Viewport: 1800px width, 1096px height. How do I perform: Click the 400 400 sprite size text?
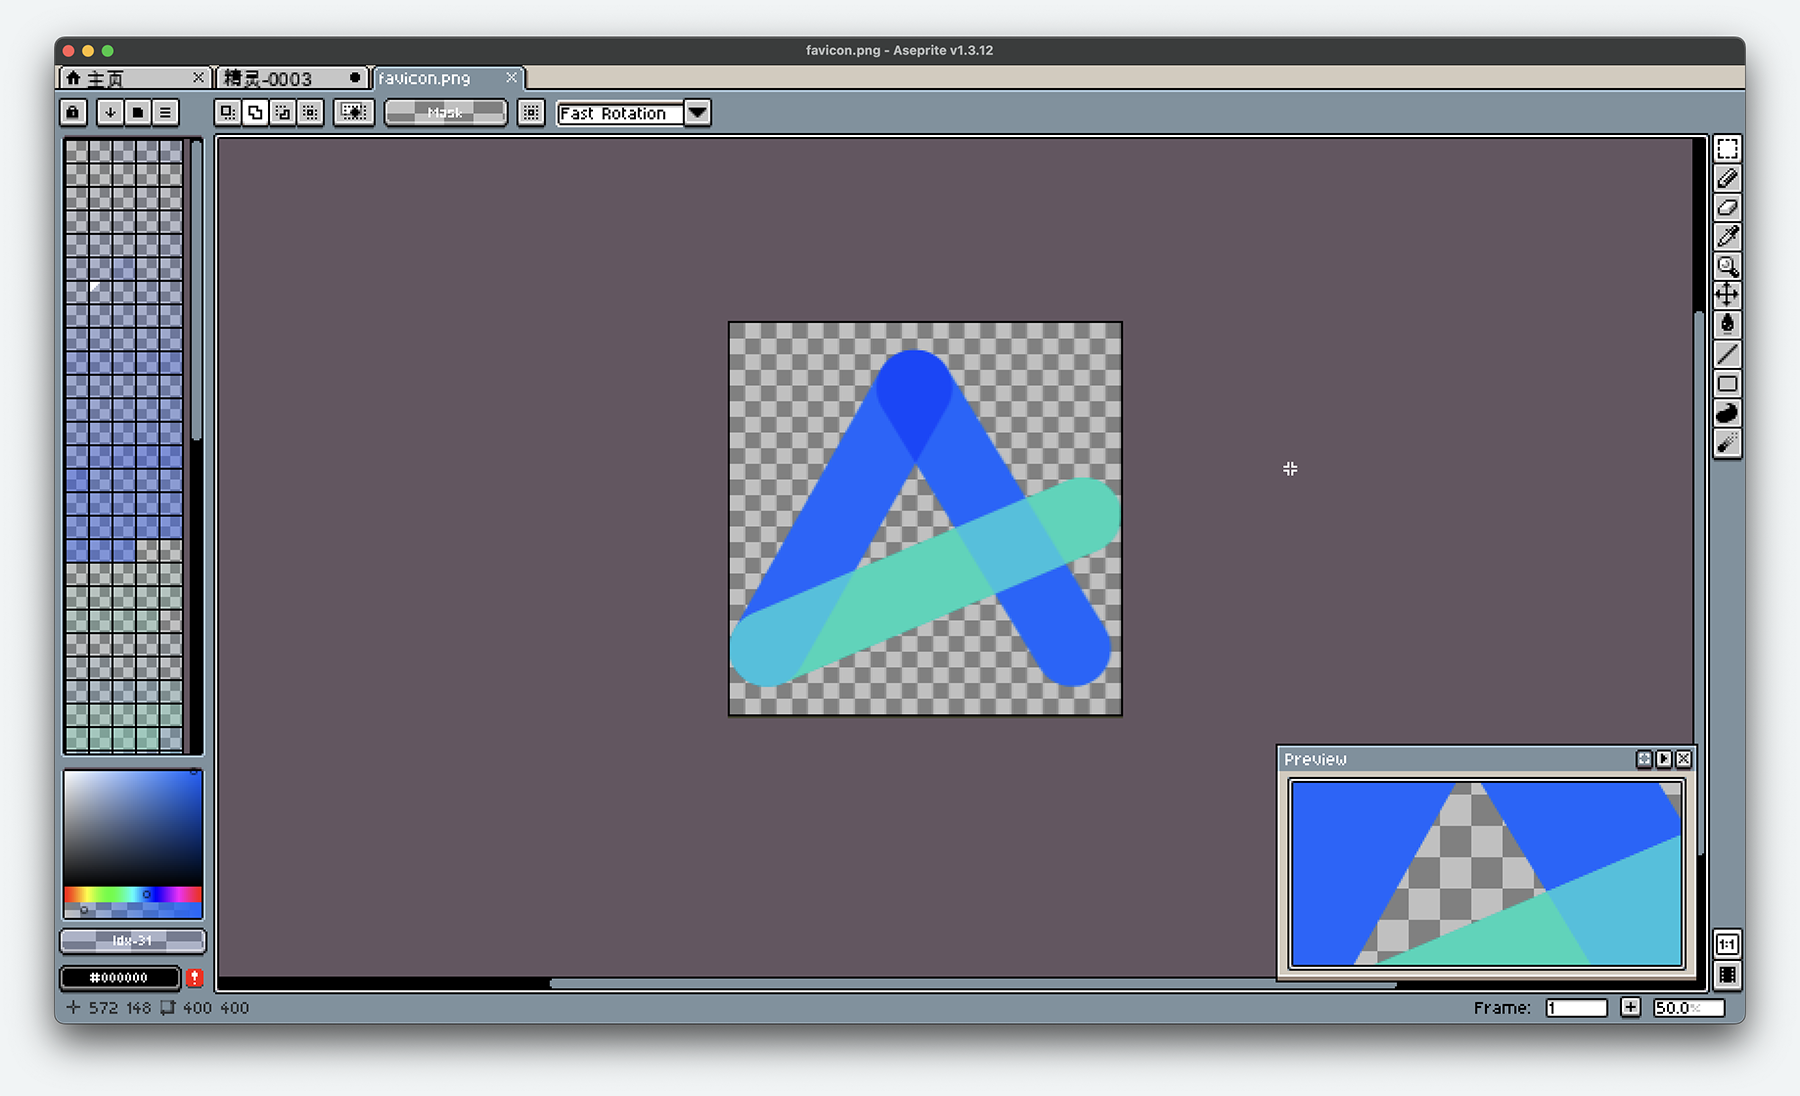pyautogui.click(x=216, y=1007)
